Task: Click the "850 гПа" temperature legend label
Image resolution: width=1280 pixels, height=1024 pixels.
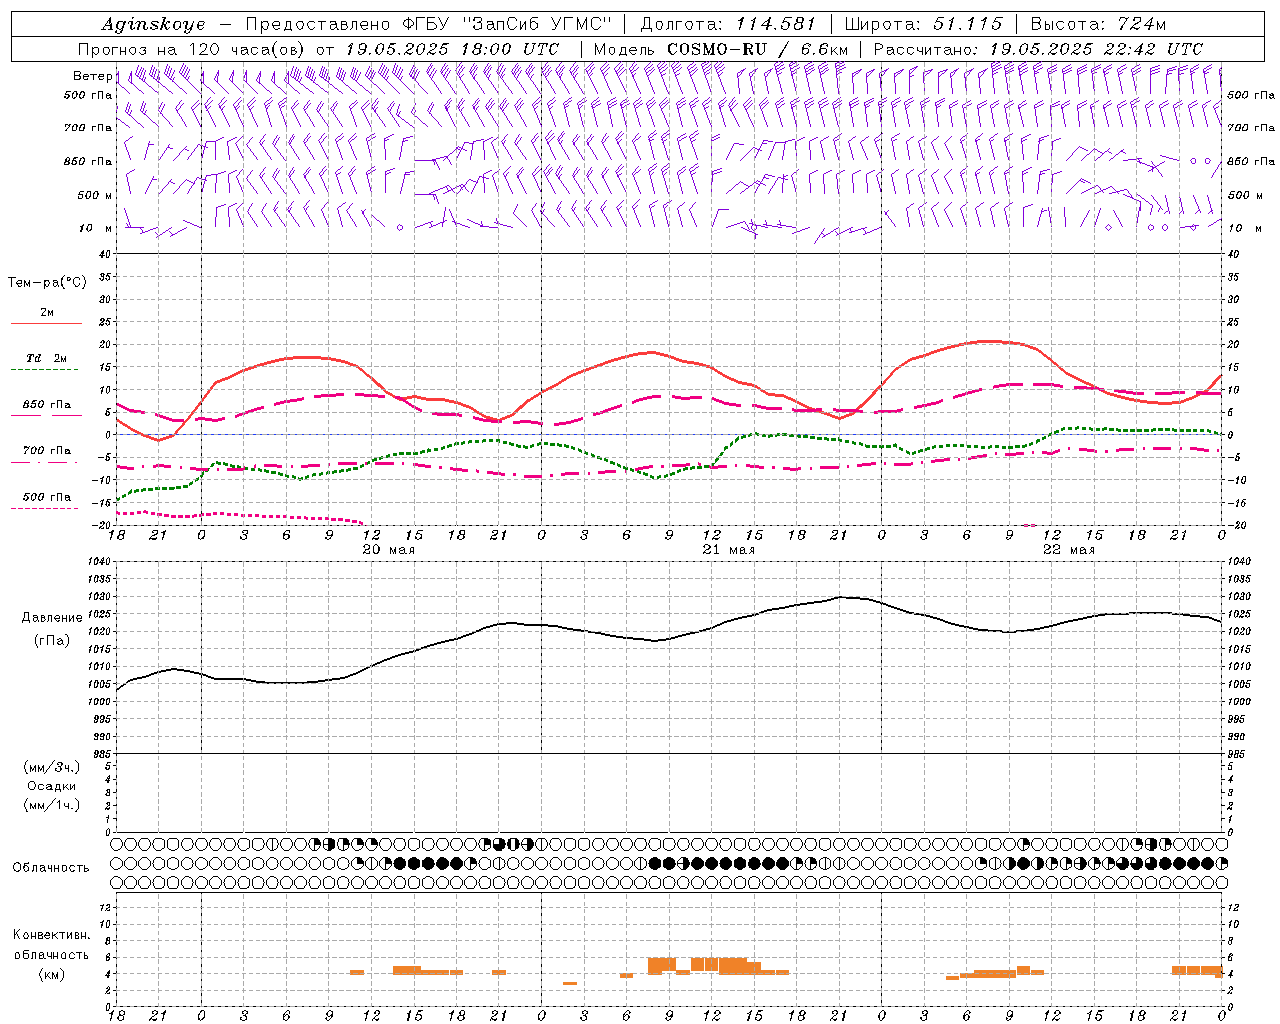Action: 47,405
